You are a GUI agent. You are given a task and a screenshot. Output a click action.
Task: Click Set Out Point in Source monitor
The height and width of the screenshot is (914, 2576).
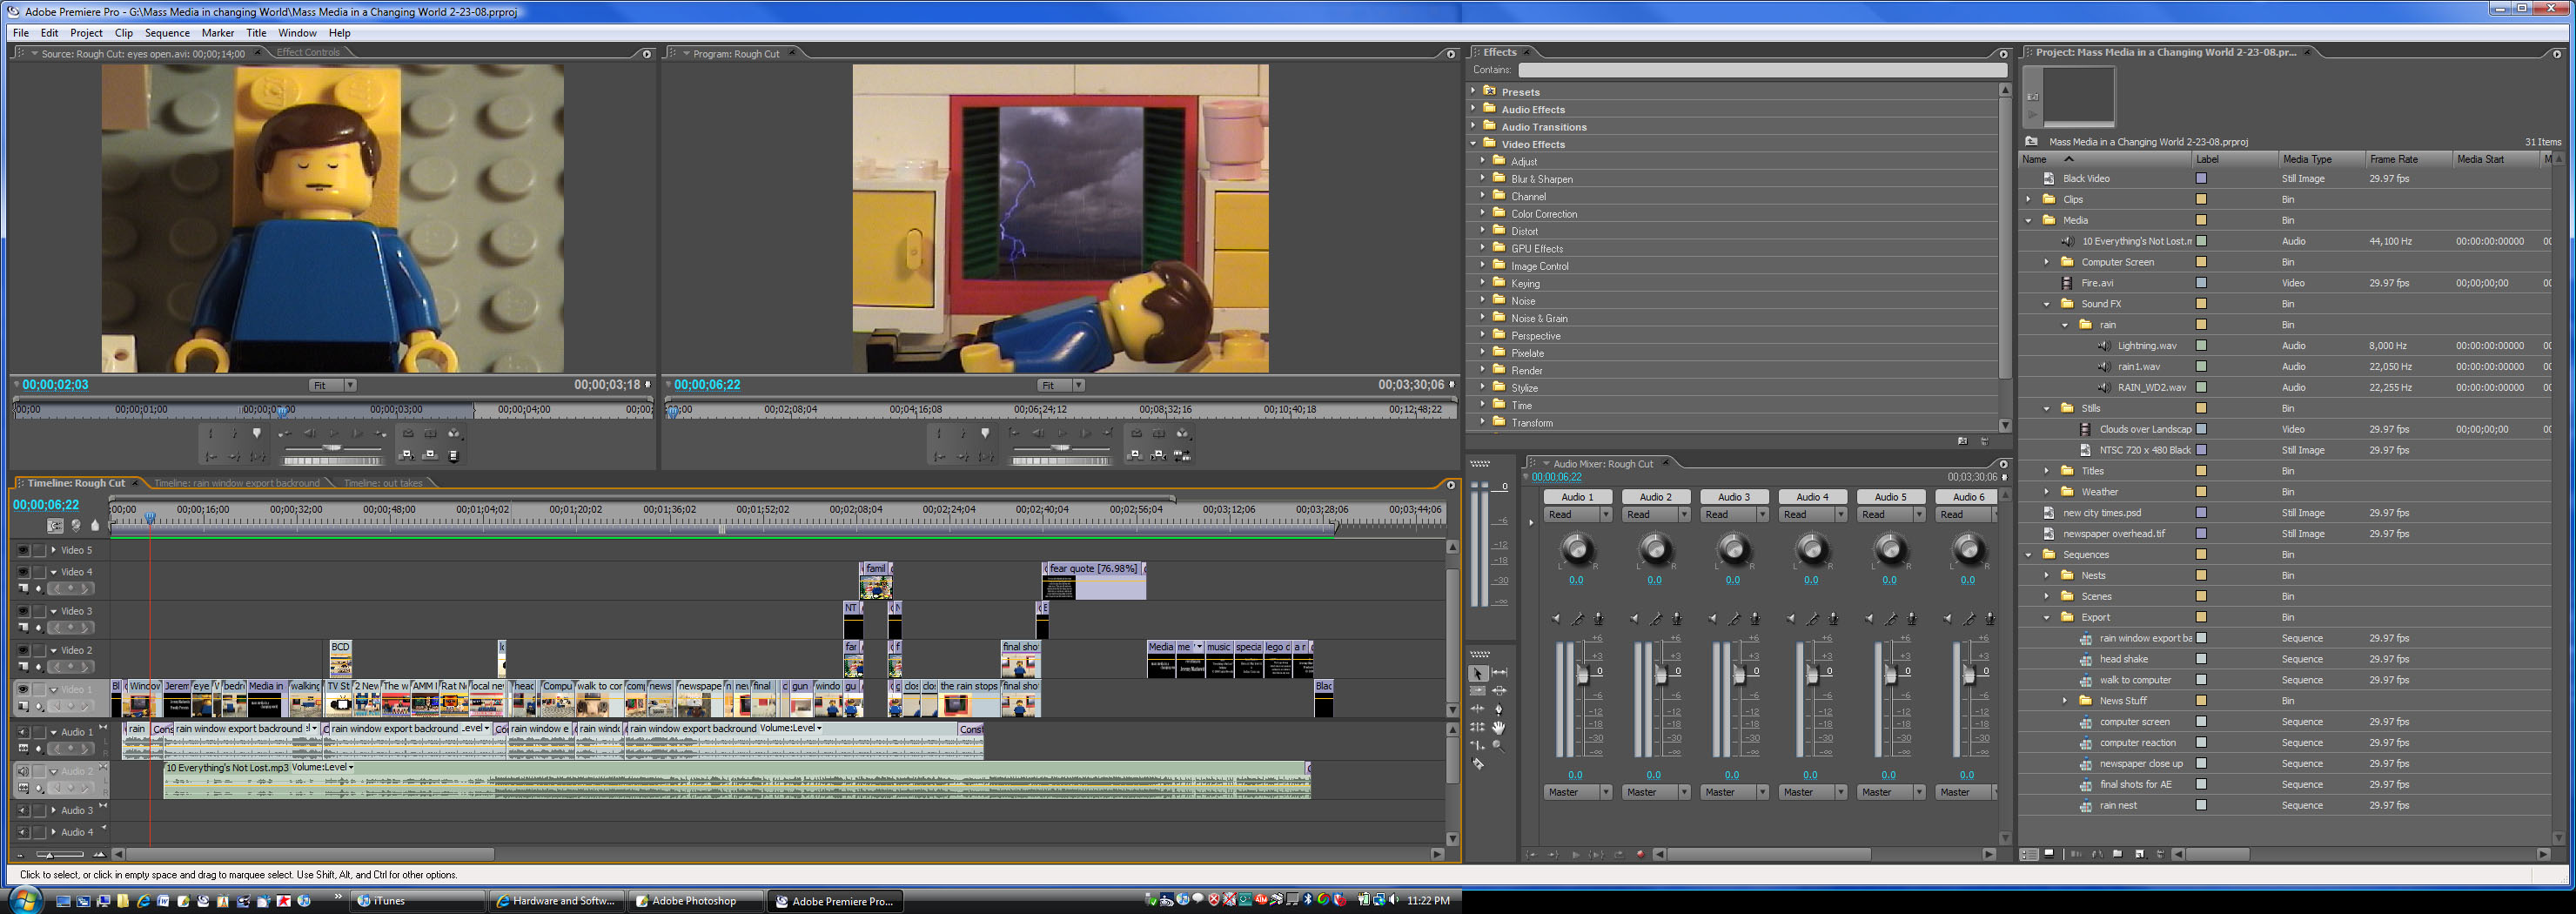[234, 434]
